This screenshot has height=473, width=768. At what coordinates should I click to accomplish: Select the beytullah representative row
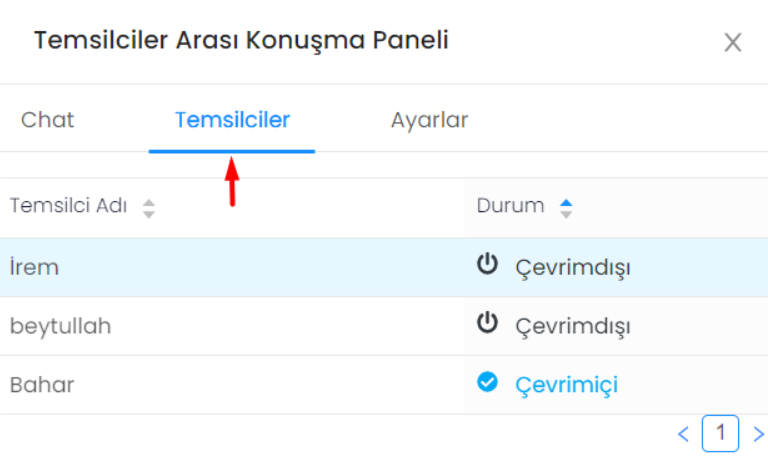pos(384,326)
